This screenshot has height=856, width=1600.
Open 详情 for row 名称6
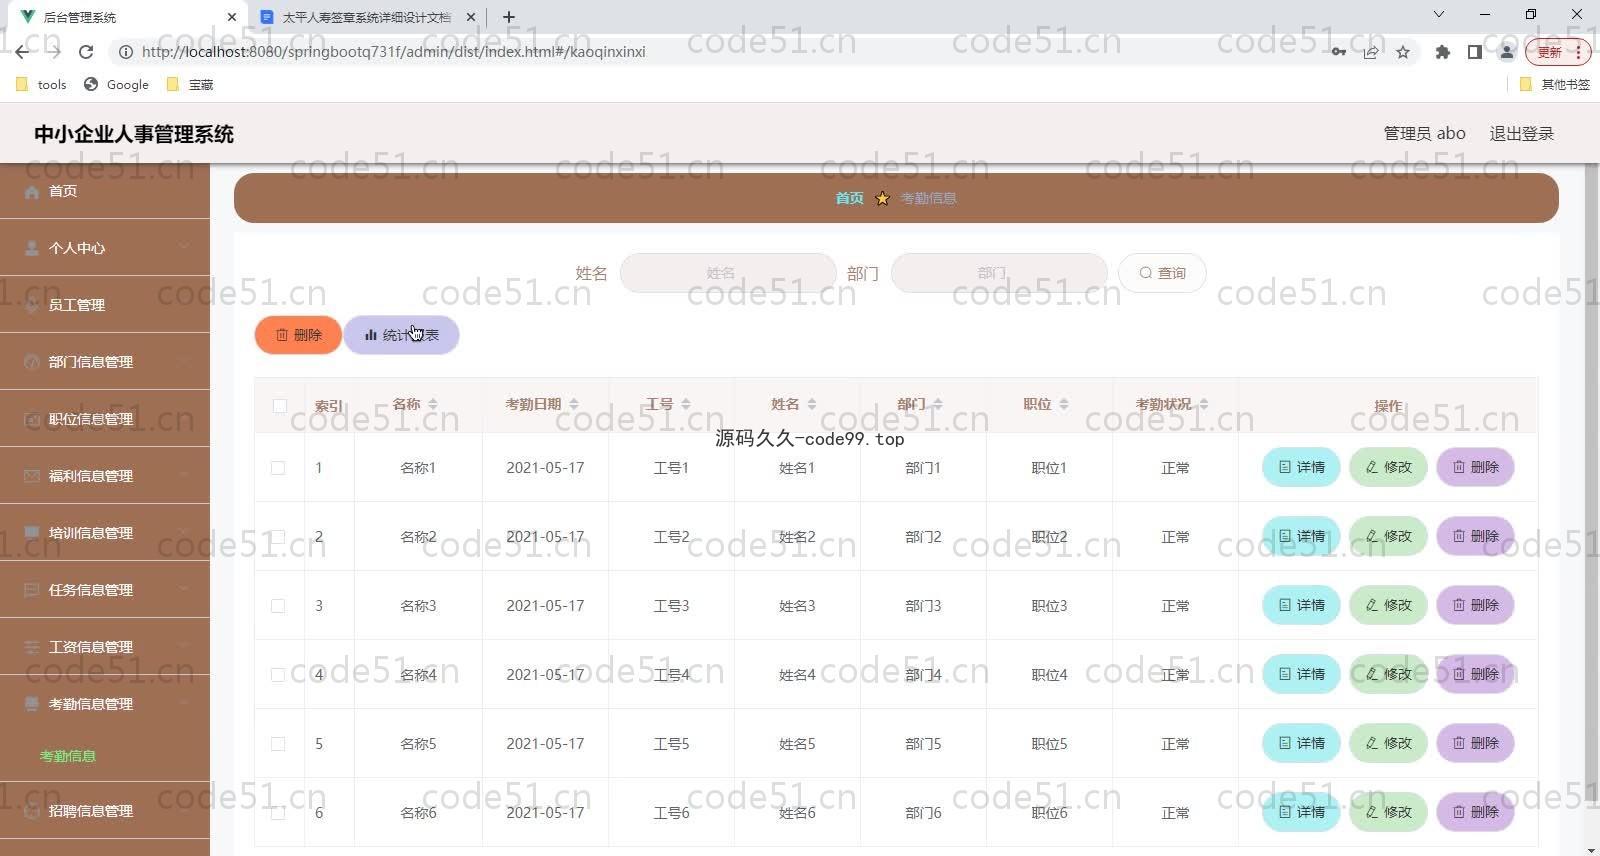pyautogui.click(x=1301, y=812)
